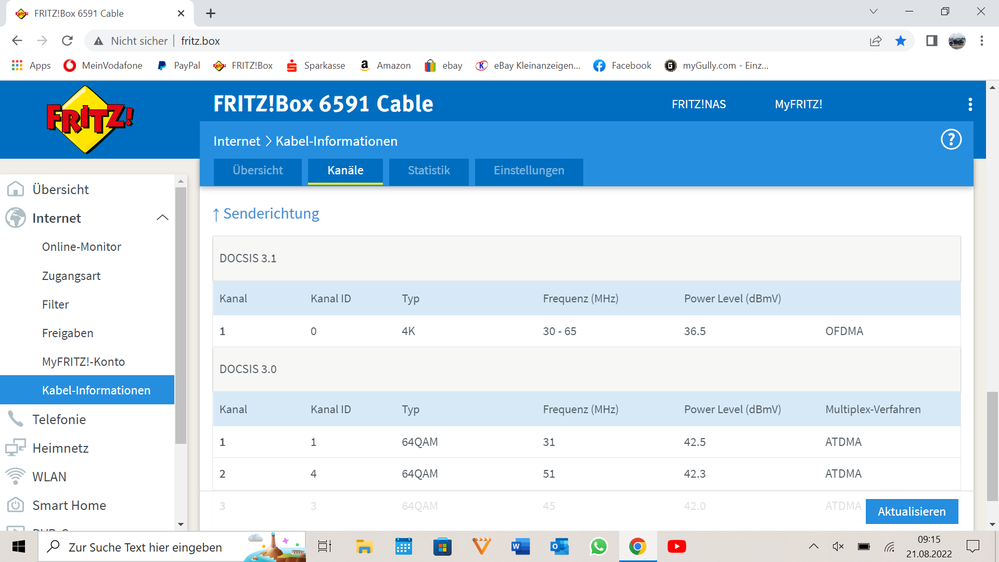
Task: Open the Chrome side panel icon
Action: click(931, 41)
